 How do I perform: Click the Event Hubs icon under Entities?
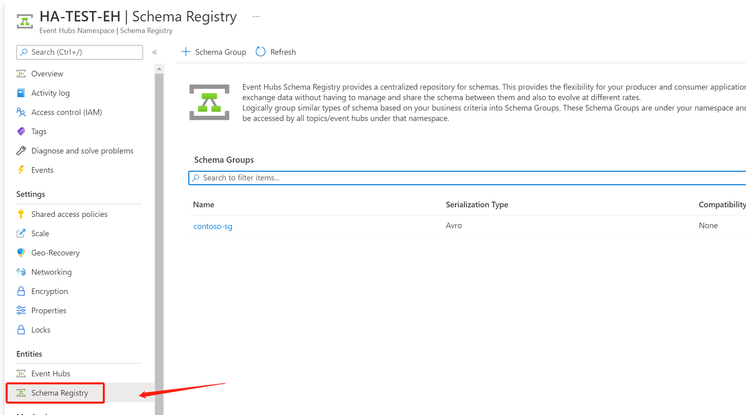coord(21,374)
